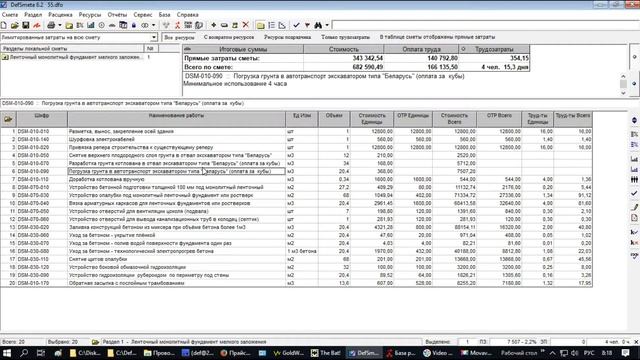Open the Отчёты menu
The image size is (640, 360).
click(117, 15)
